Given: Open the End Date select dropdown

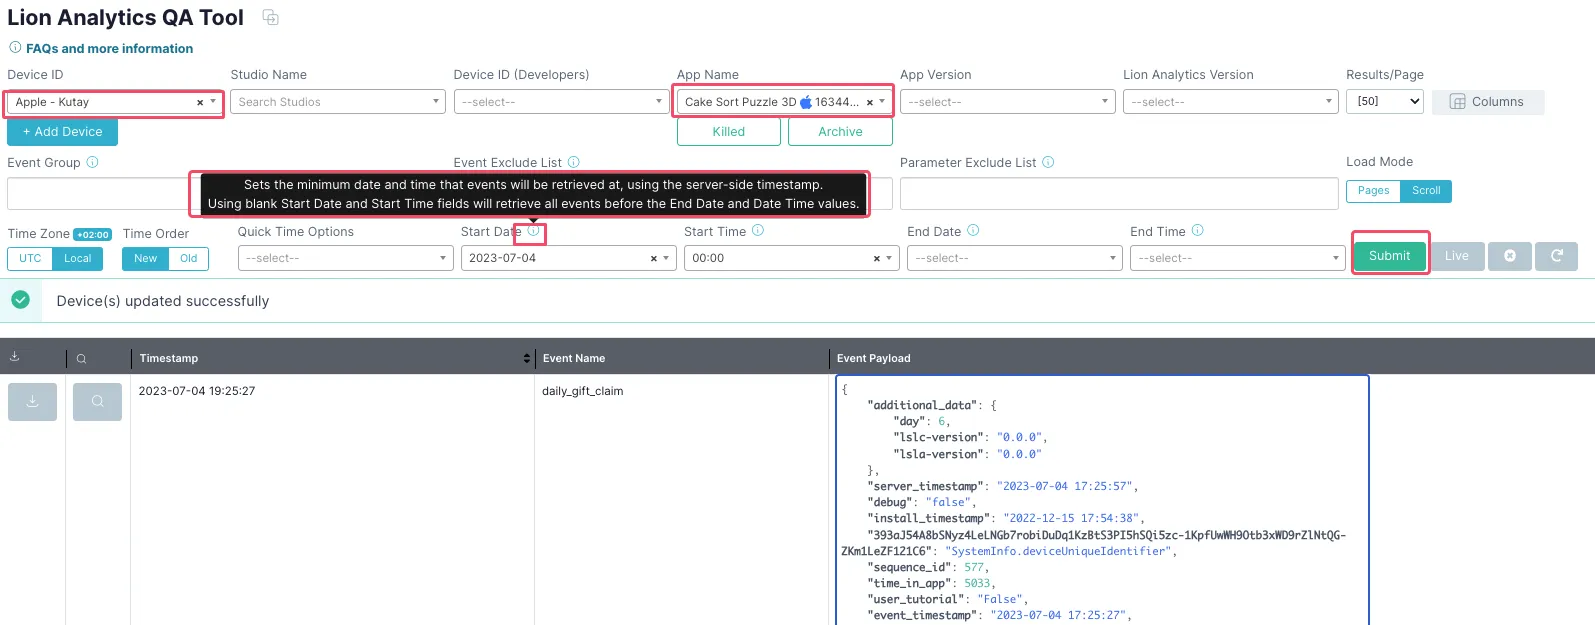Looking at the screenshot, I should tap(1015, 258).
